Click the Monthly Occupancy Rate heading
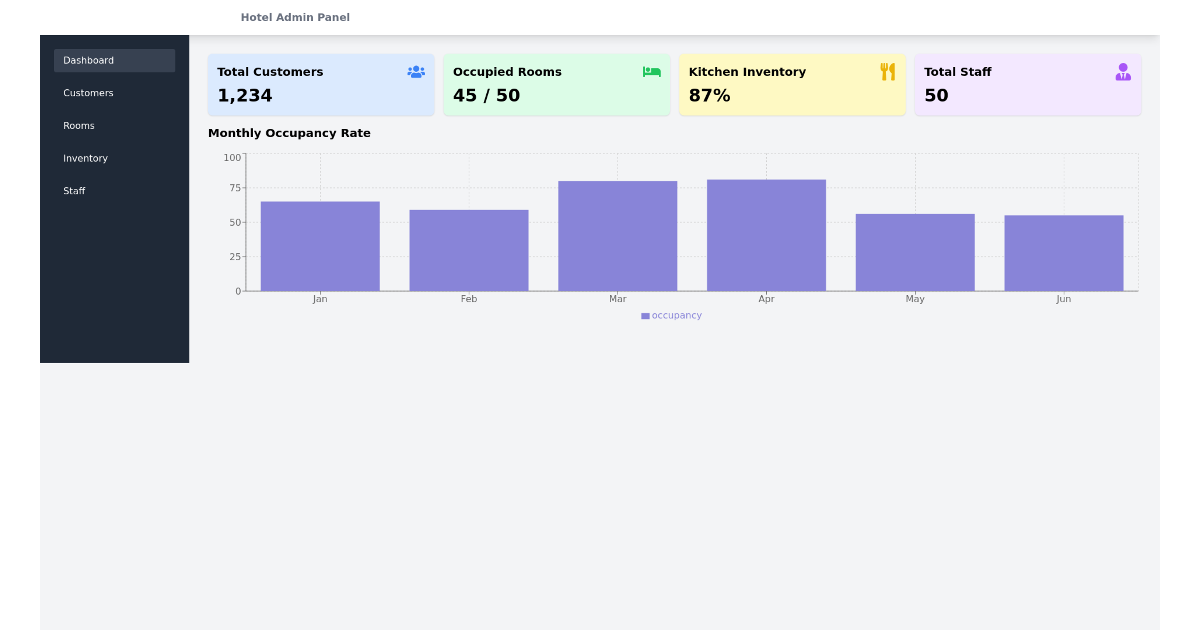1200x630 pixels. click(x=290, y=133)
